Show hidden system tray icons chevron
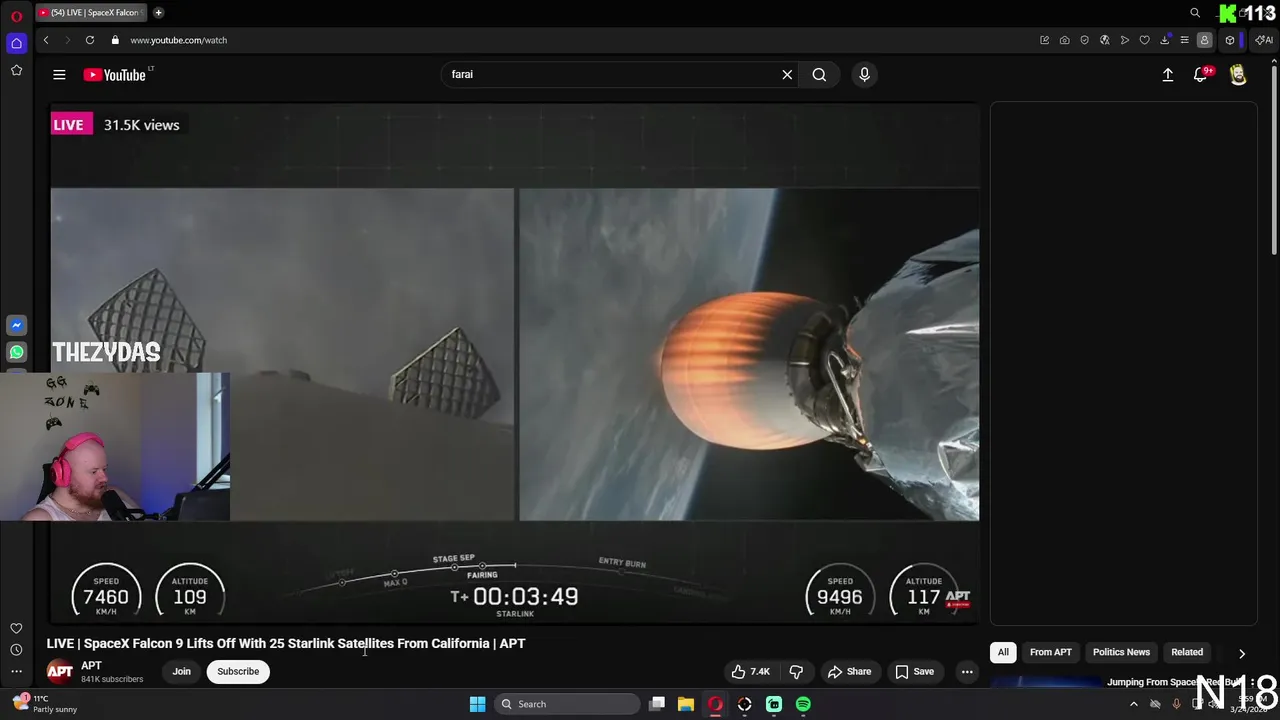 tap(1133, 704)
